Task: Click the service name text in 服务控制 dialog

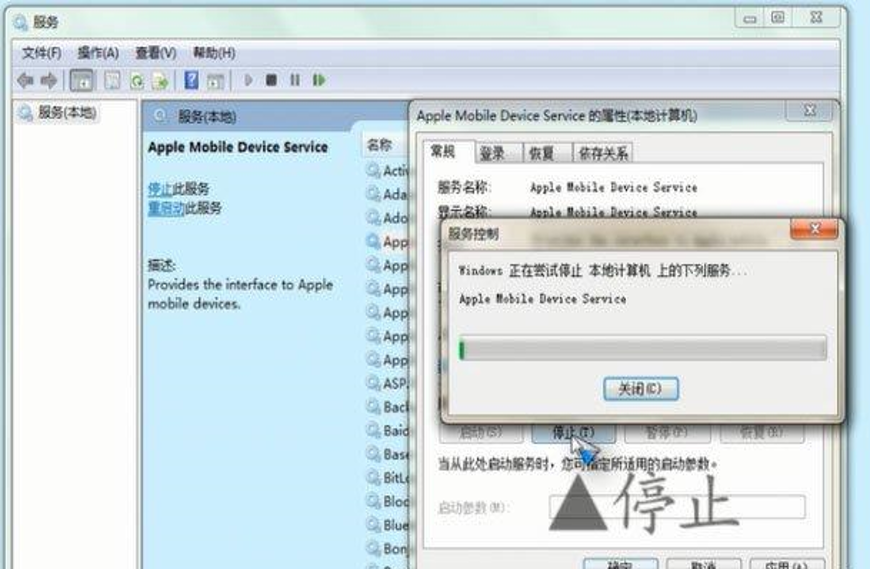Action: (x=543, y=299)
